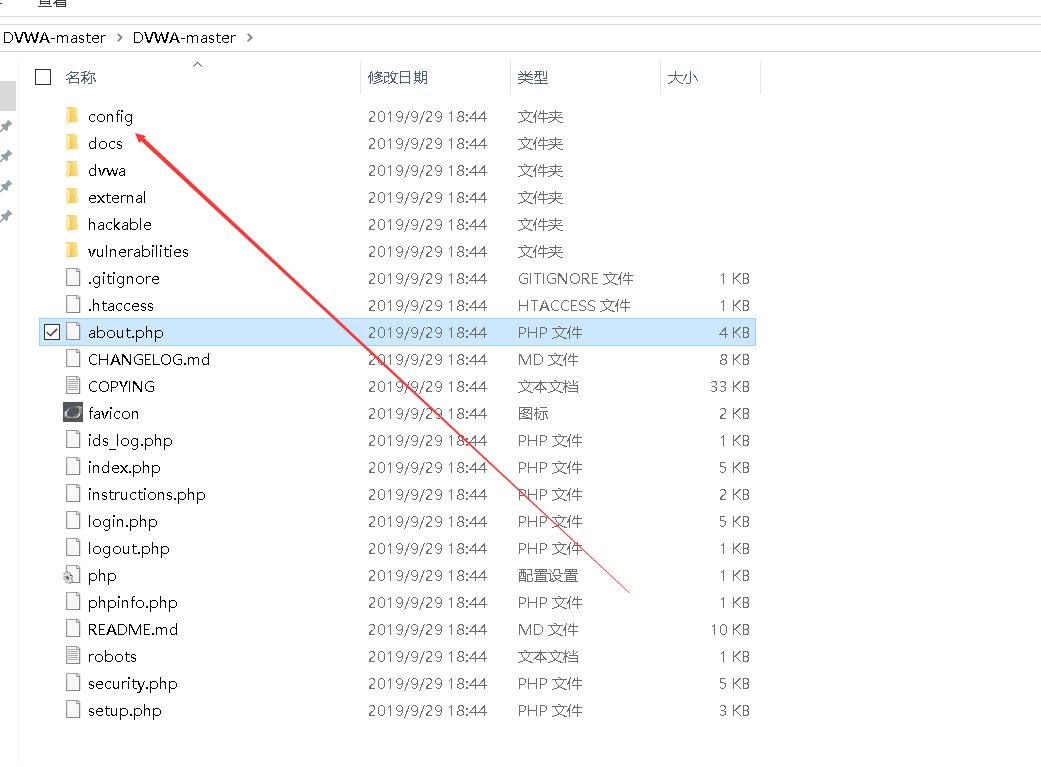This screenshot has width=1041, height=767.
Task: Sort files by 修改日期 column
Action: (398, 78)
